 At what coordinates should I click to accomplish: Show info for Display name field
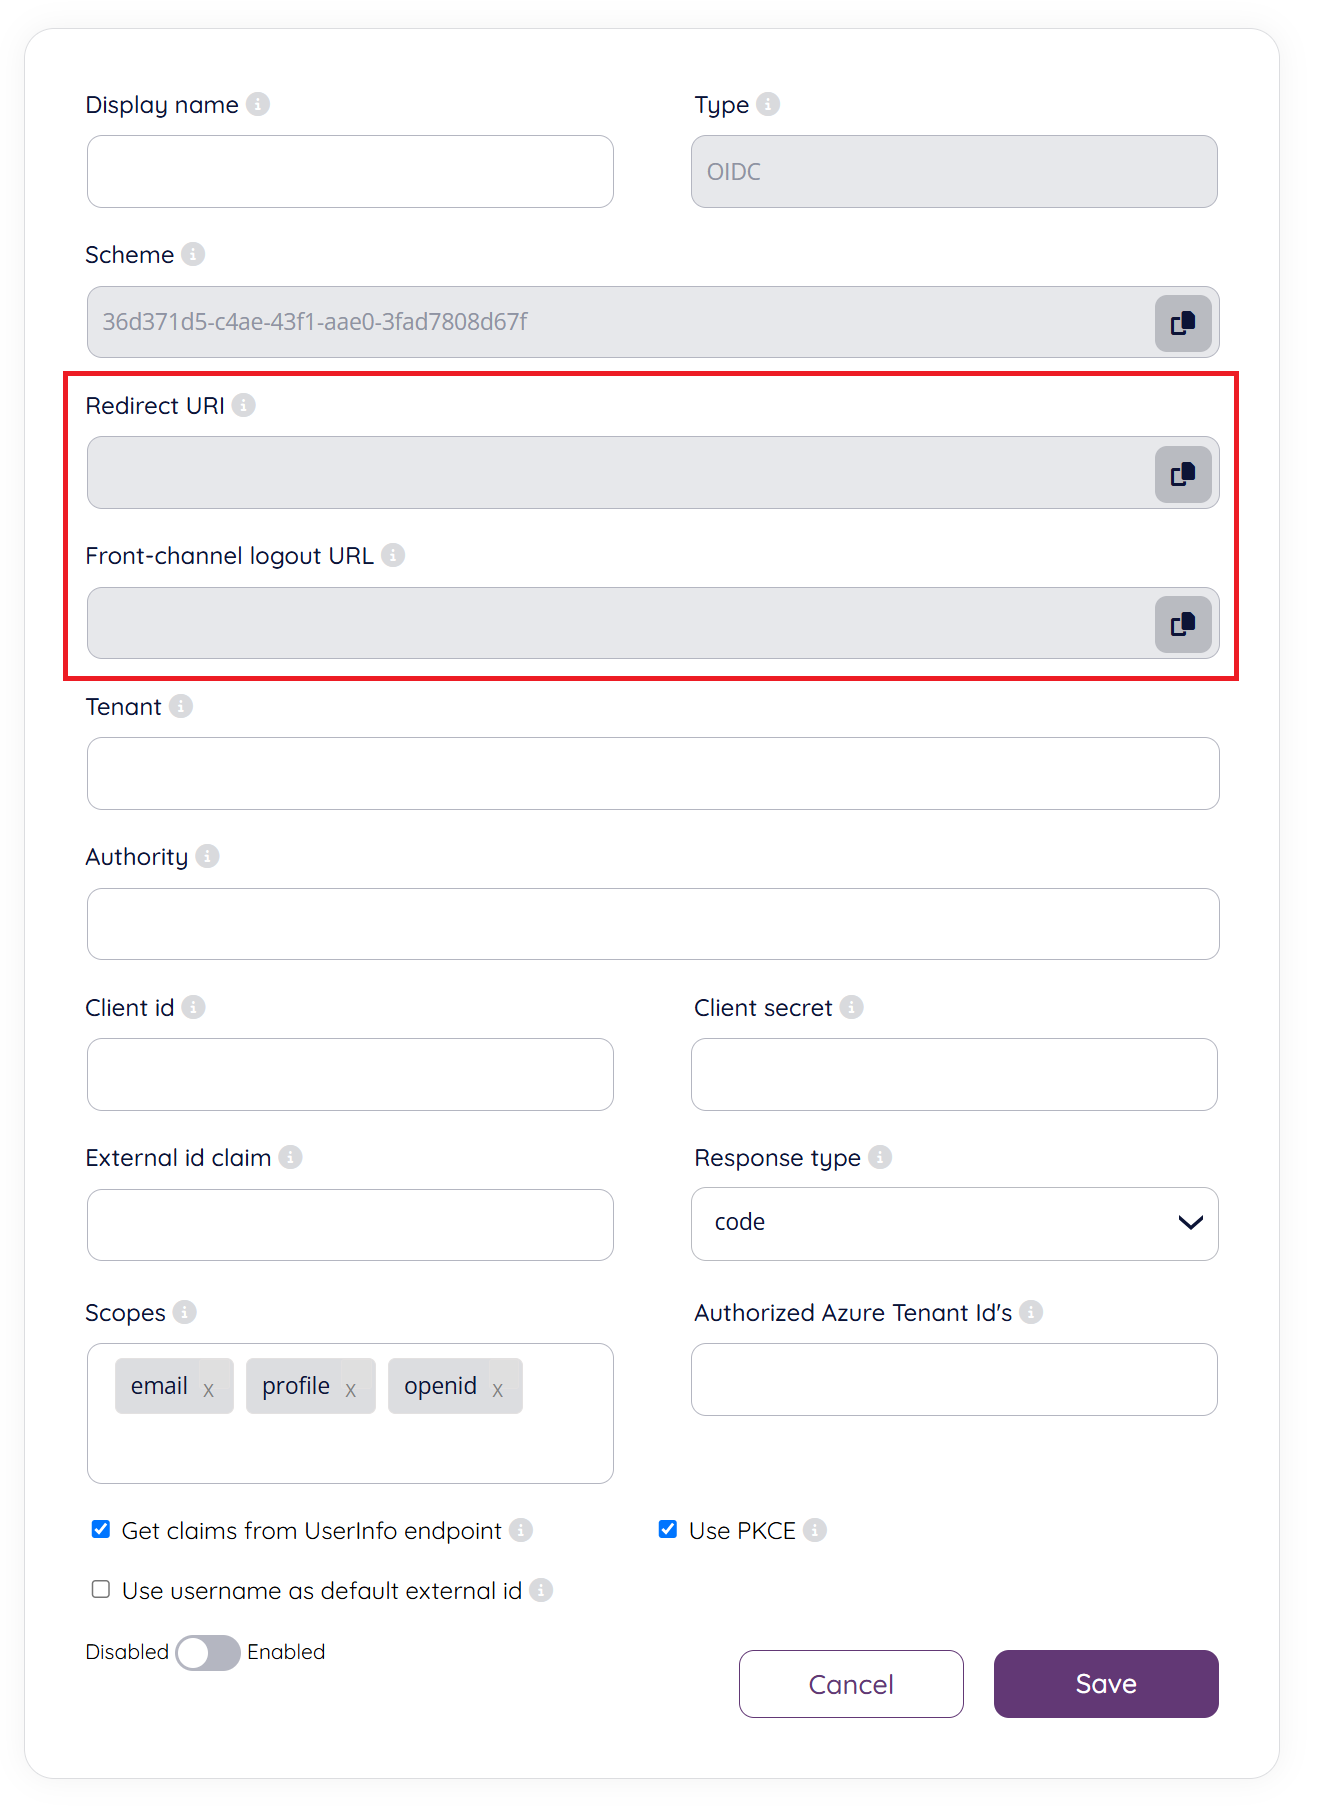pyautogui.click(x=258, y=104)
